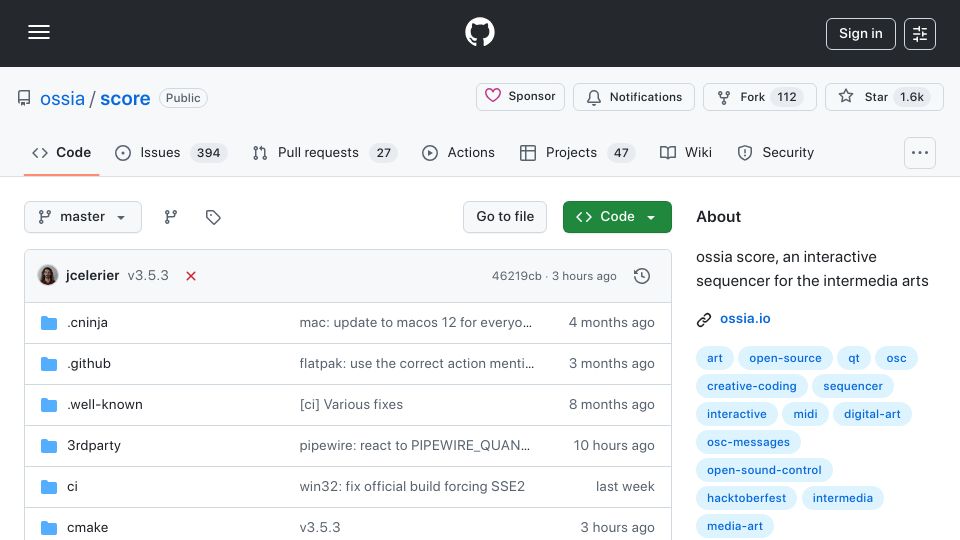This screenshot has height=540, width=960.
Task: Open the .github folder
Action: pyautogui.click(x=89, y=364)
